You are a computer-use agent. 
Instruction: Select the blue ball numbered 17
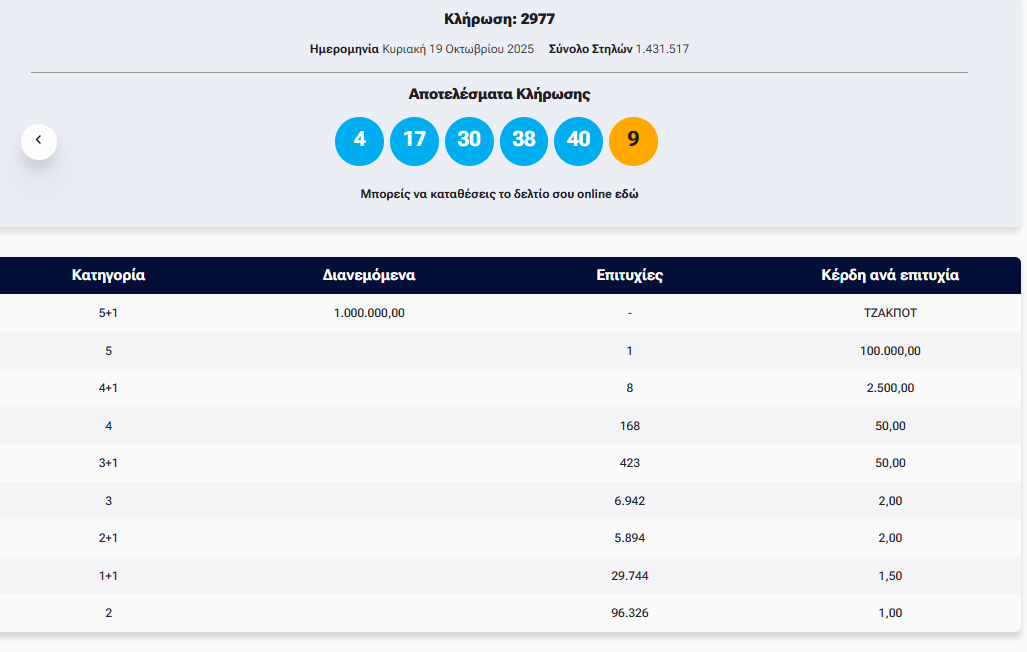point(414,141)
